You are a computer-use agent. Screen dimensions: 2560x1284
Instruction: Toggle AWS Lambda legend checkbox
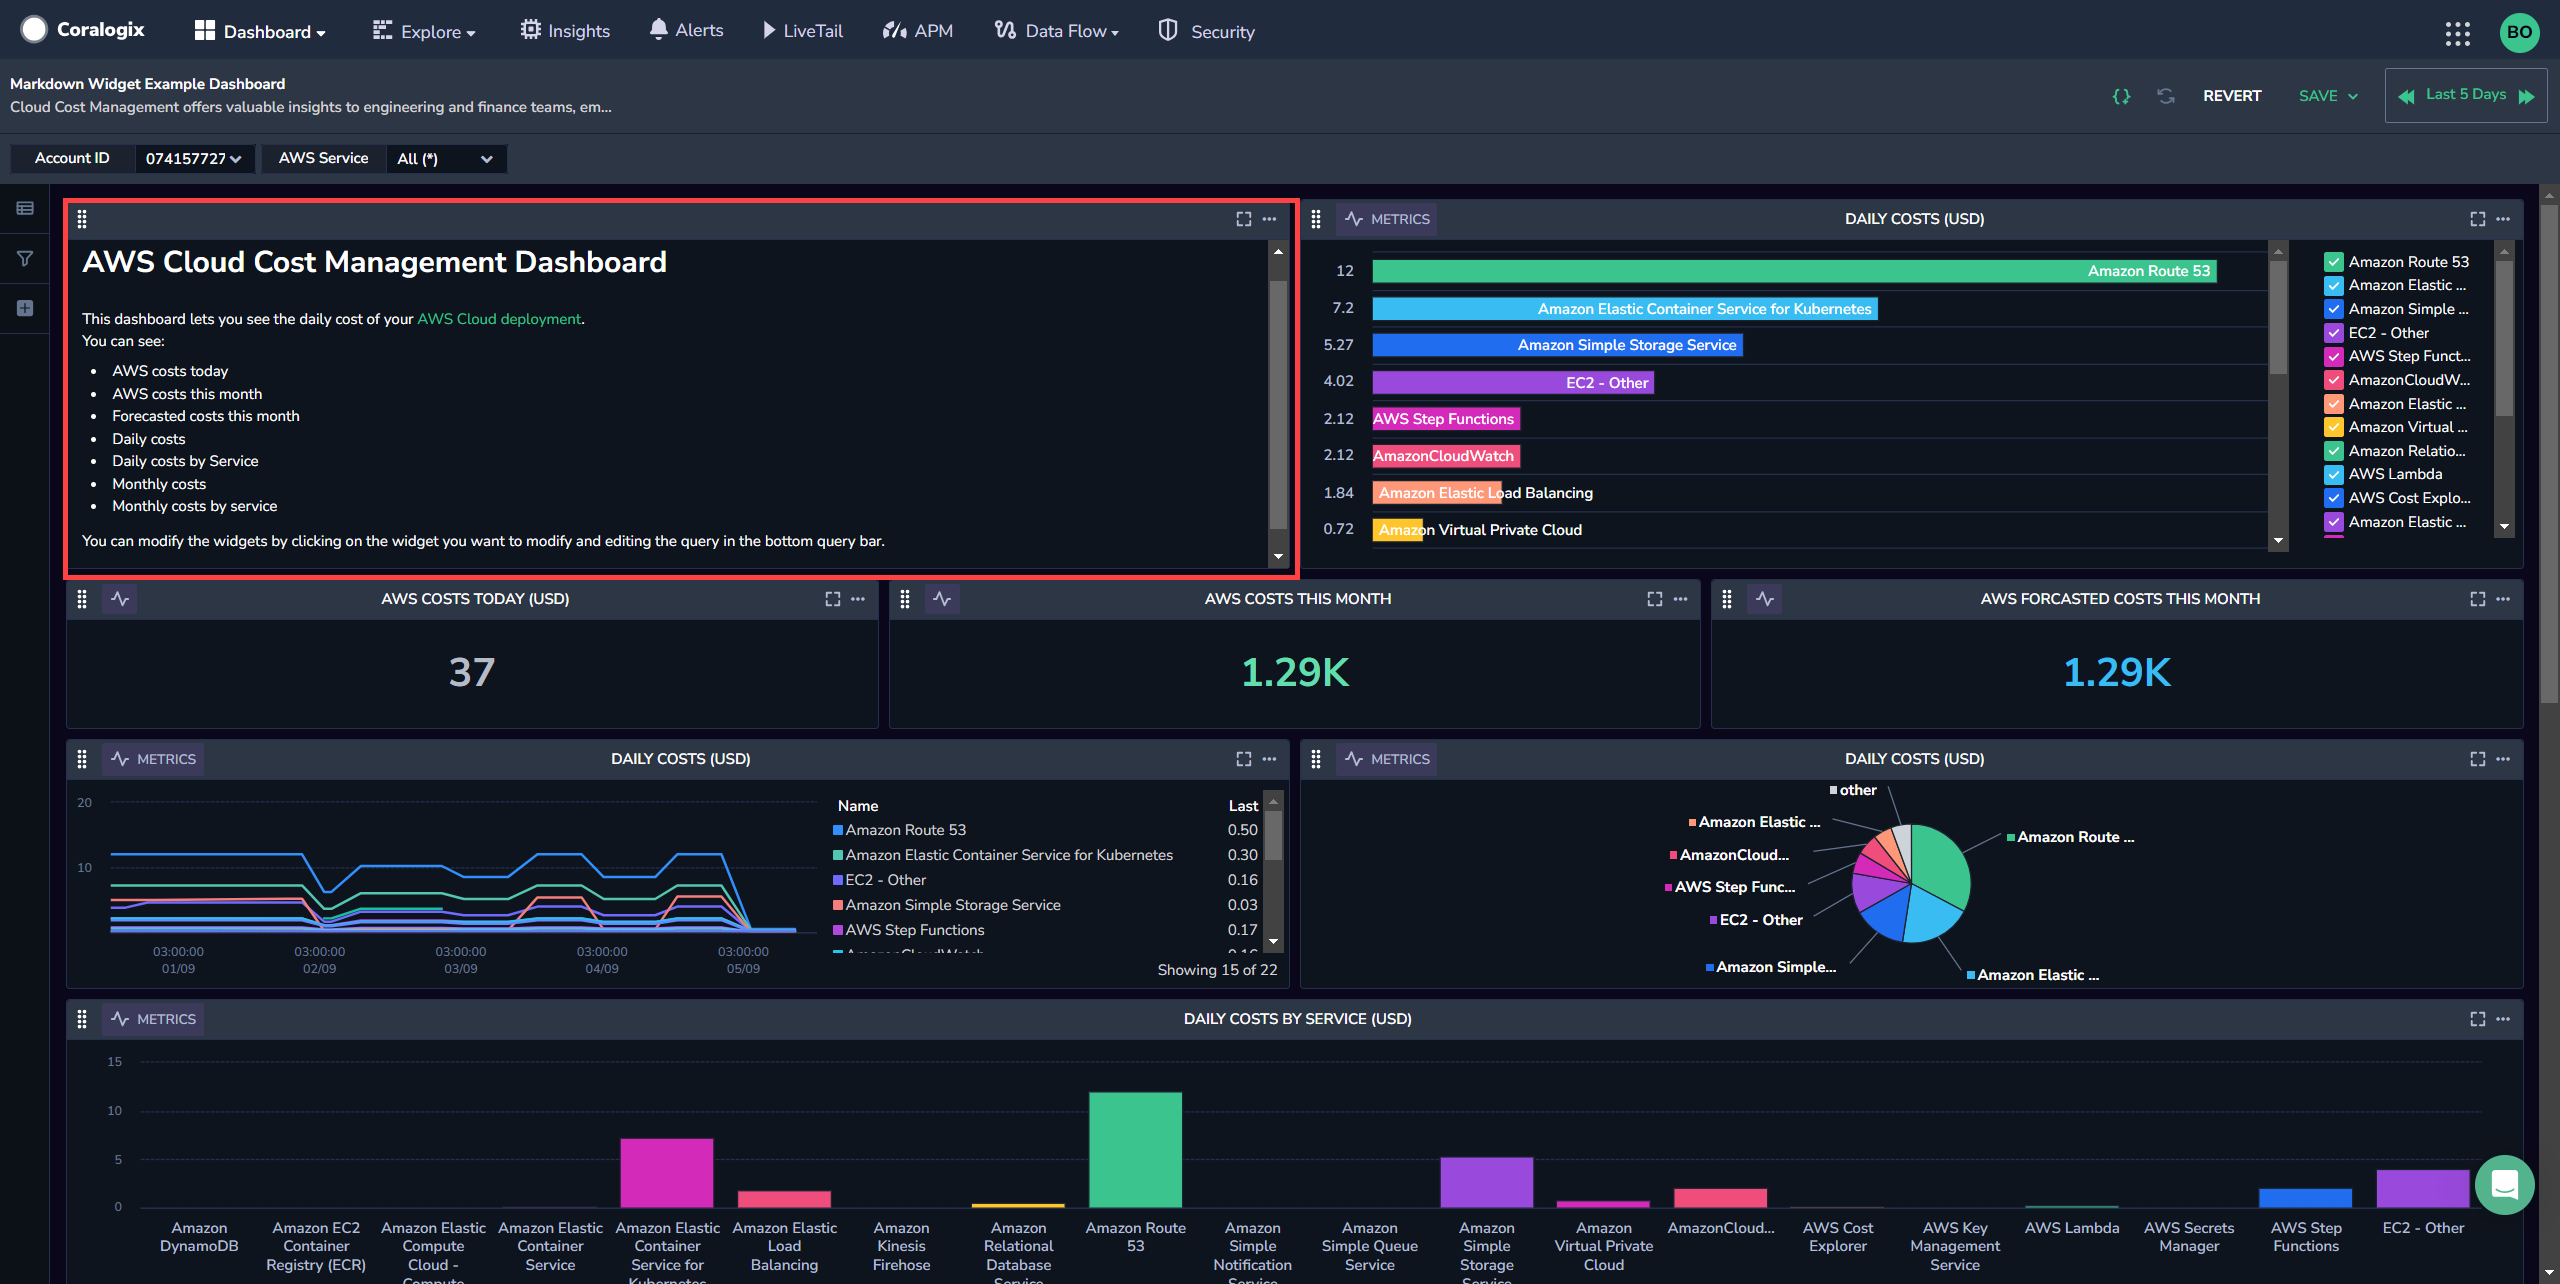coord(2333,474)
